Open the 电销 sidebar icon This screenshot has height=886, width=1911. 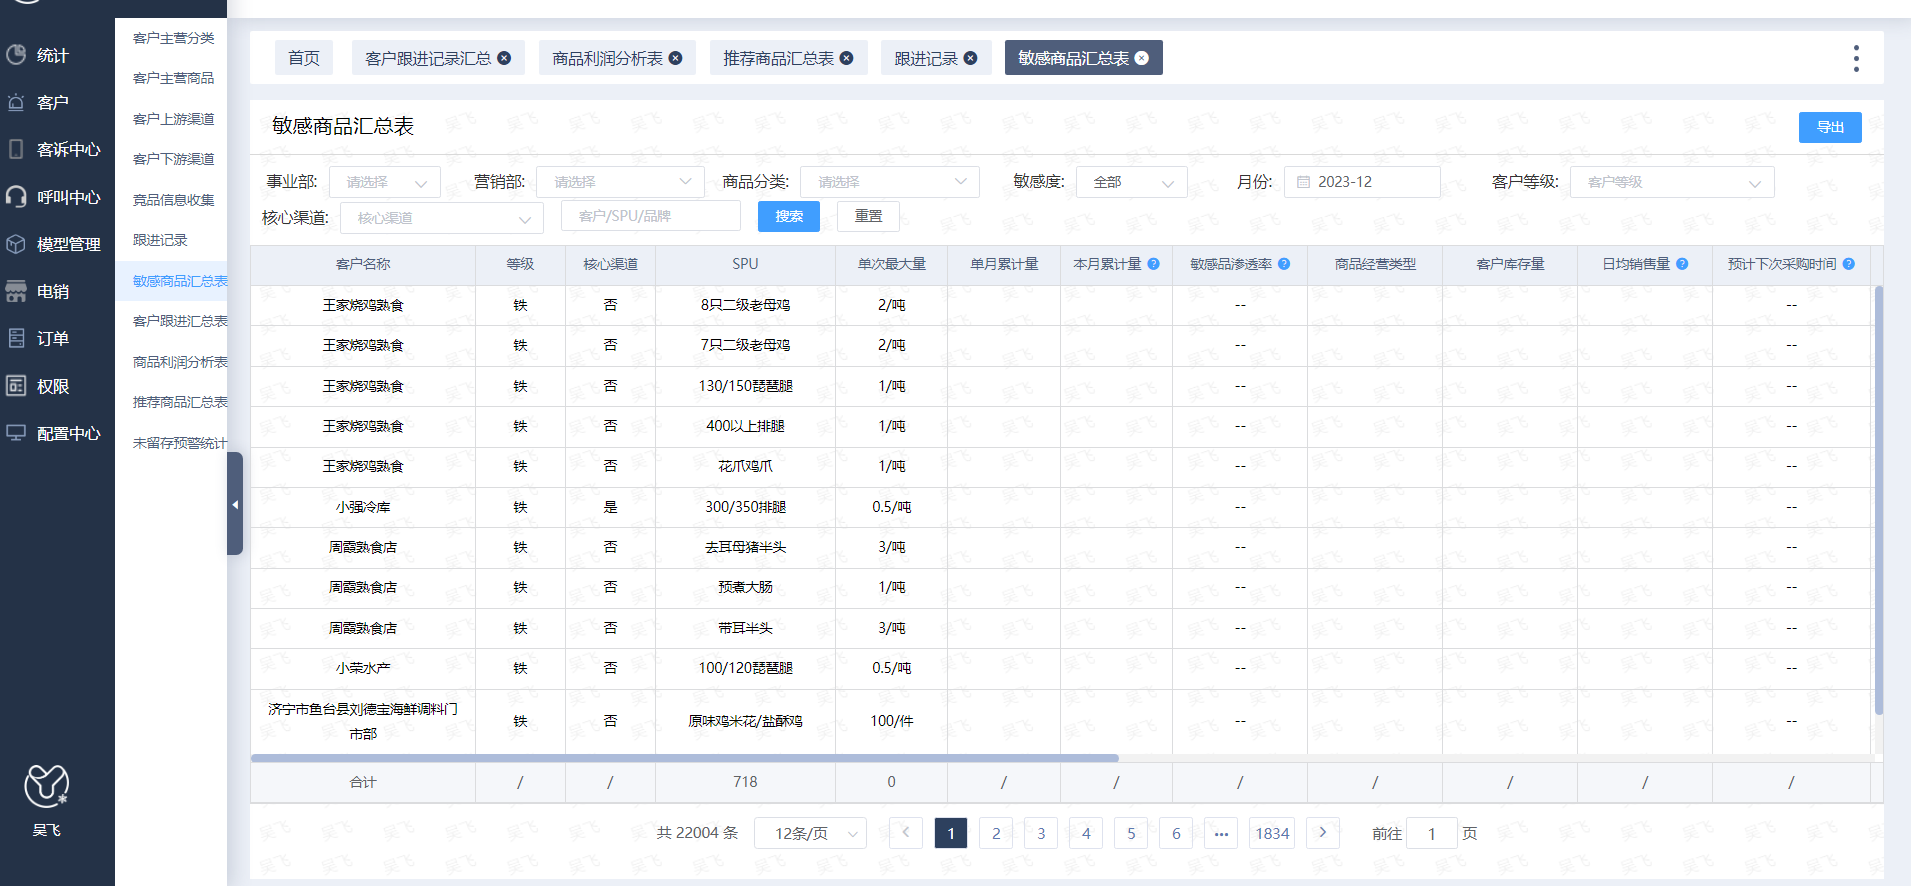tap(16, 291)
